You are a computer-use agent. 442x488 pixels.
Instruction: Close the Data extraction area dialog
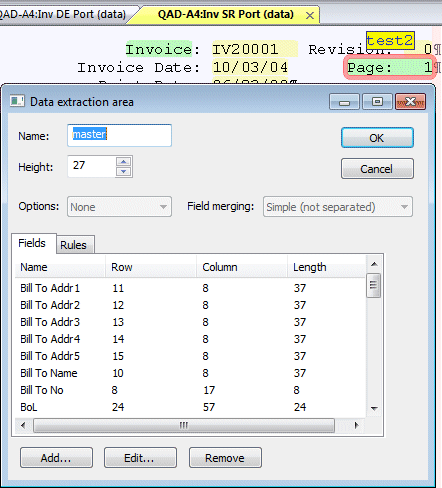(x=410, y=102)
